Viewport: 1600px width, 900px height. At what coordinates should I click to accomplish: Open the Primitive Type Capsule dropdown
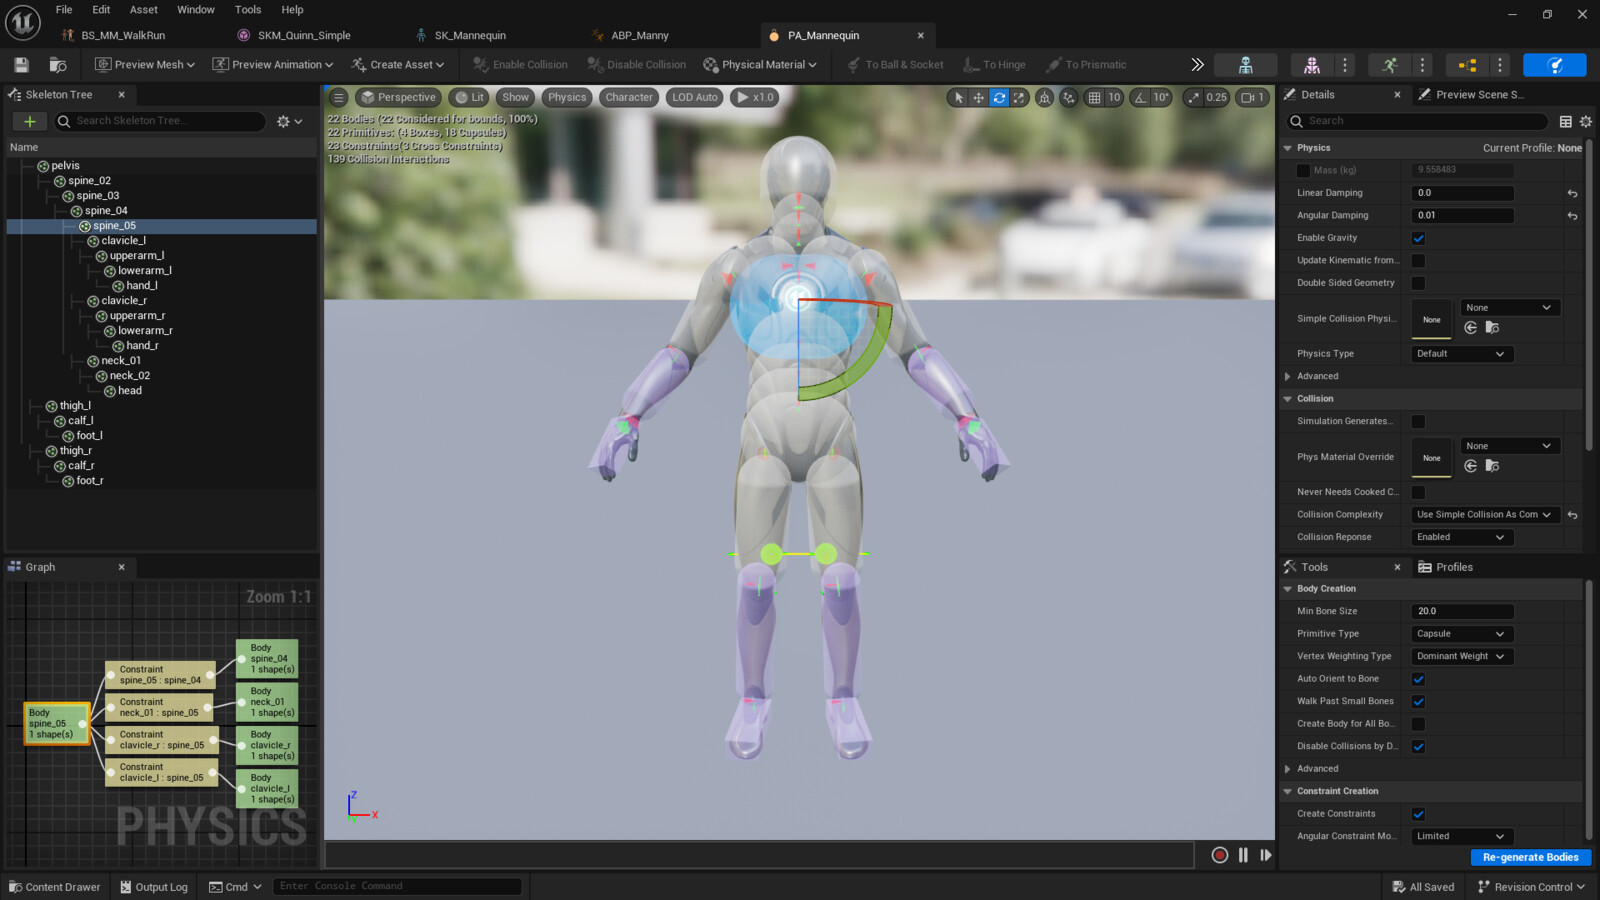pyautogui.click(x=1461, y=634)
